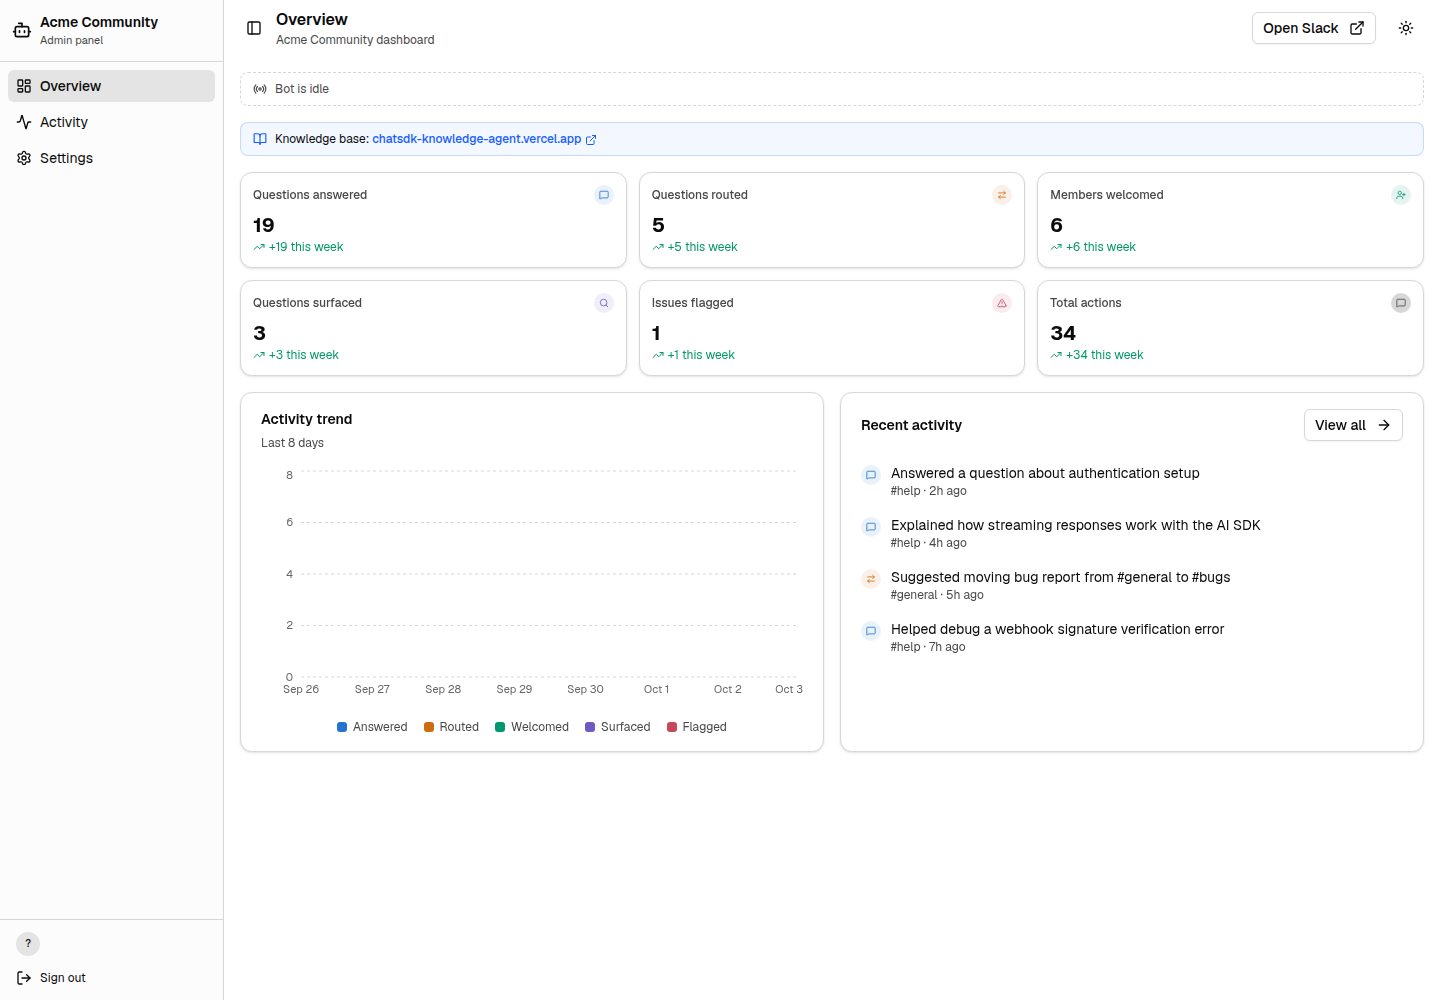Click the Oct 3 axis label
Screen dimensions: 1440x1000
pyautogui.click(x=789, y=689)
